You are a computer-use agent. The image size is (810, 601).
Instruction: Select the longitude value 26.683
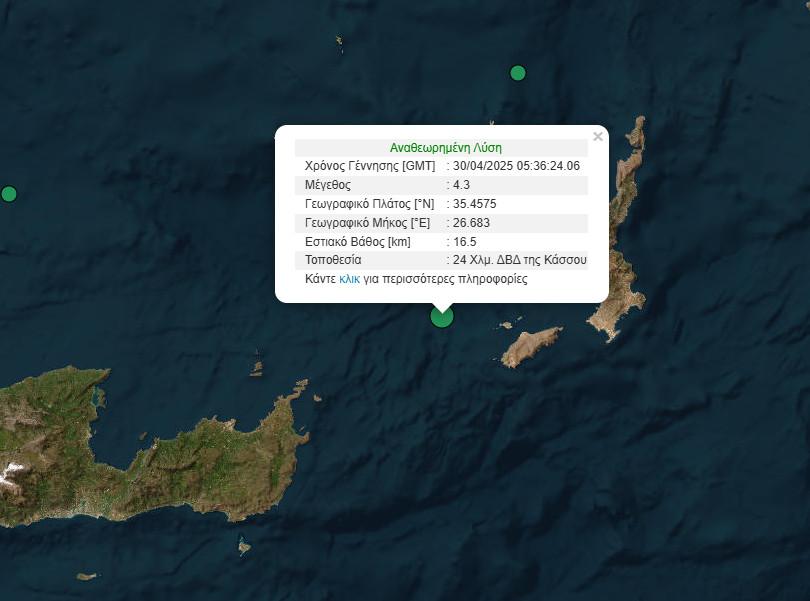click(x=471, y=222)
